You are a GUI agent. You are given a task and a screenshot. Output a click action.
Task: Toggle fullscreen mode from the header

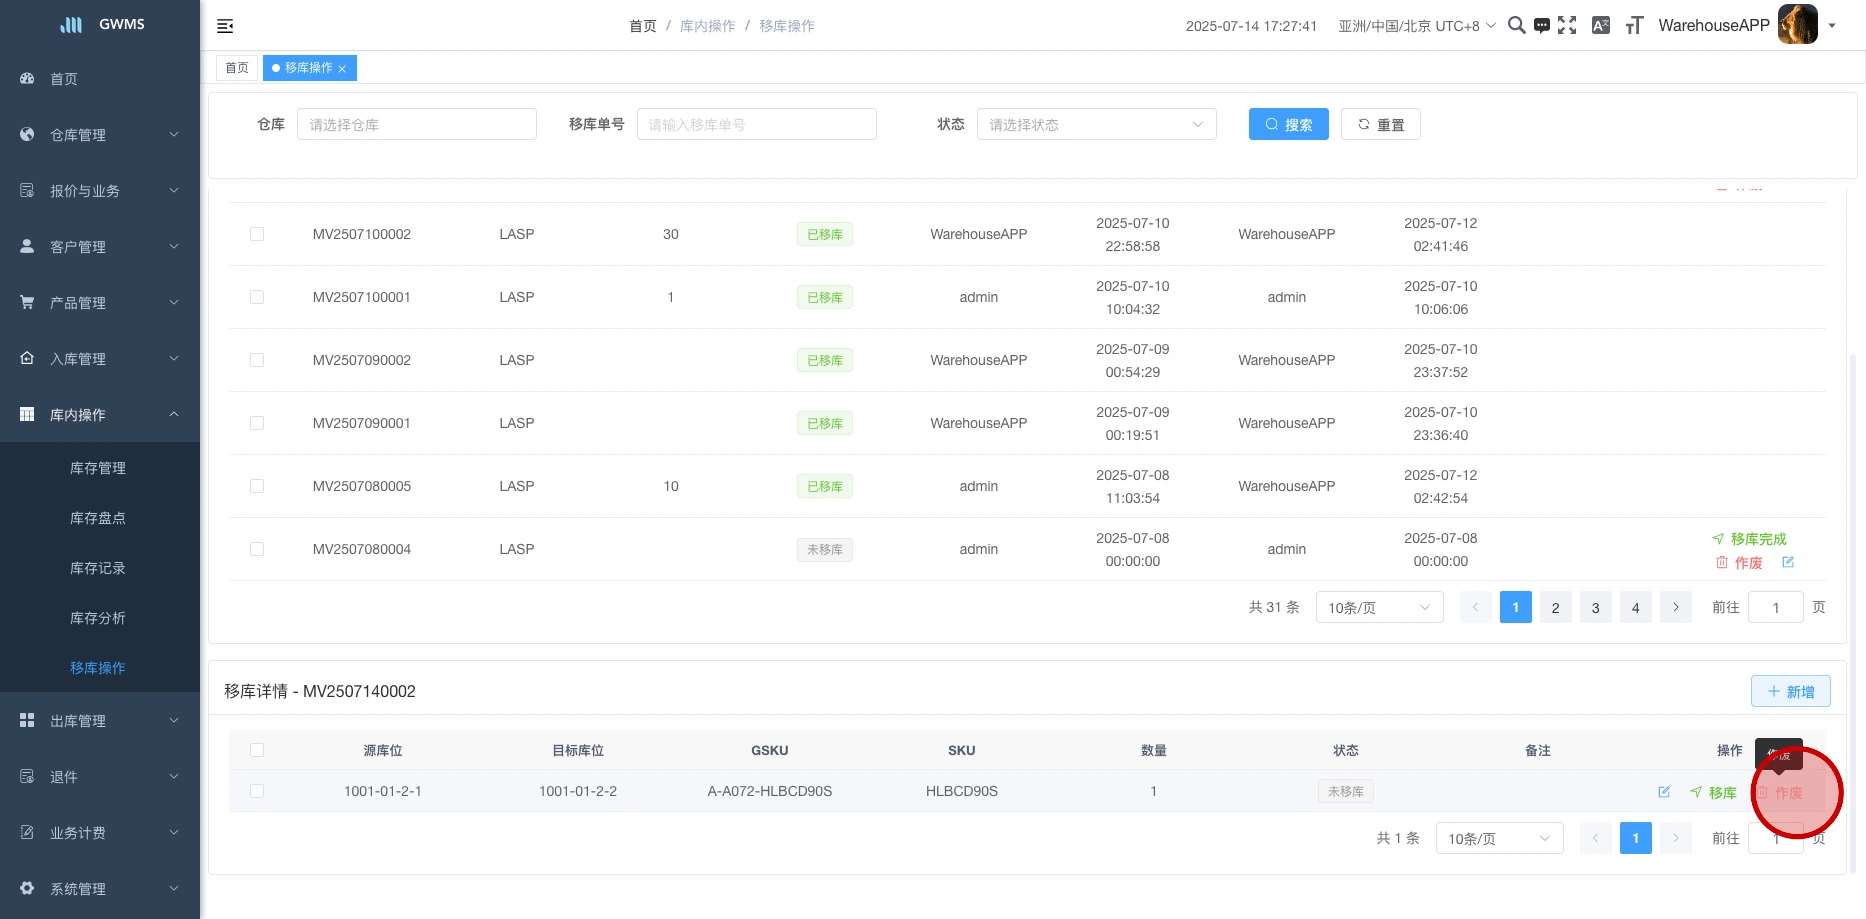click(x=1567, y=26)
